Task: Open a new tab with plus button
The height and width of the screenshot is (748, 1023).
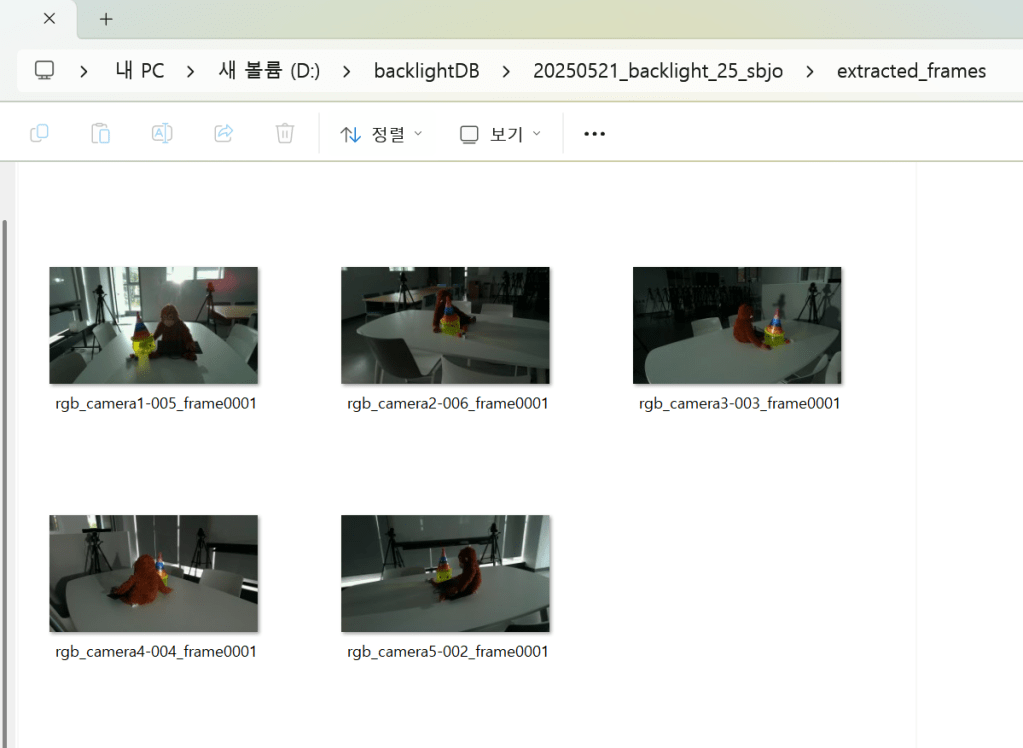Action: point(106,19)
